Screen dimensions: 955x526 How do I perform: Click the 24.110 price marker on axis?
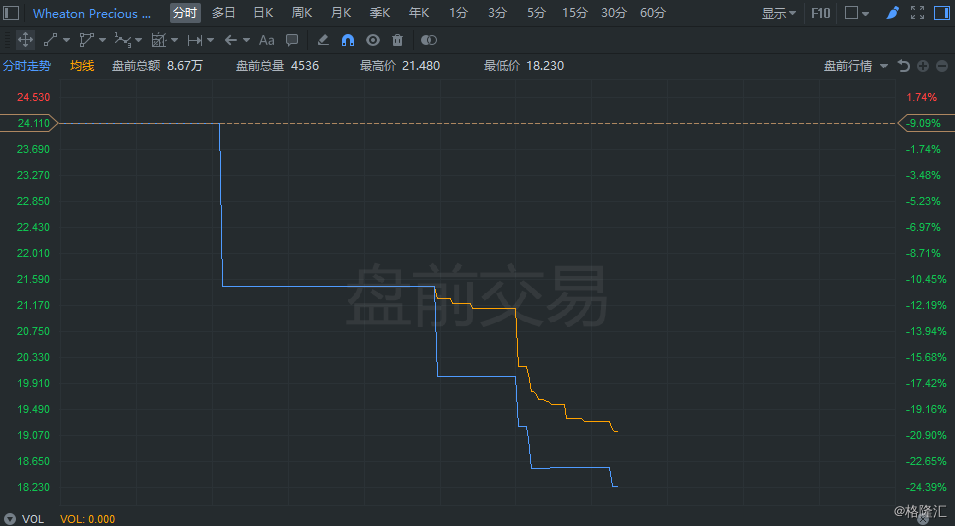coord(33,123)
